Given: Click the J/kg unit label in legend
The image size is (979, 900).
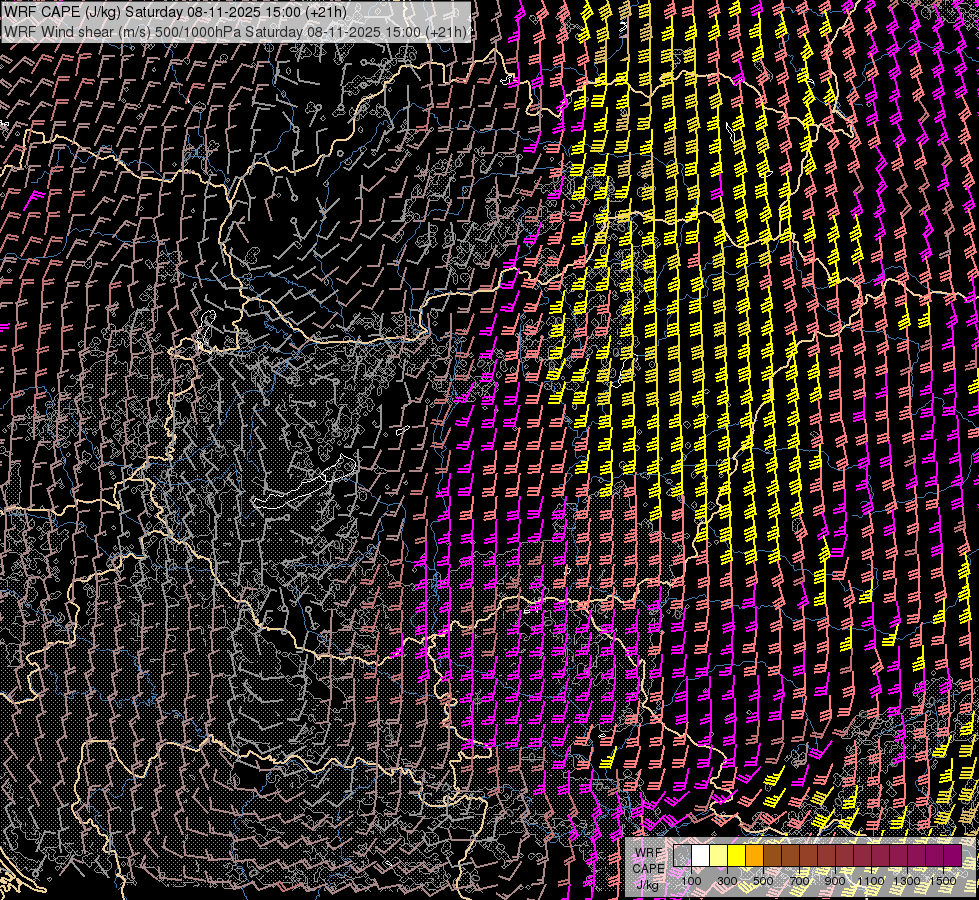Looking at the screenshot, I should point(648,885).
